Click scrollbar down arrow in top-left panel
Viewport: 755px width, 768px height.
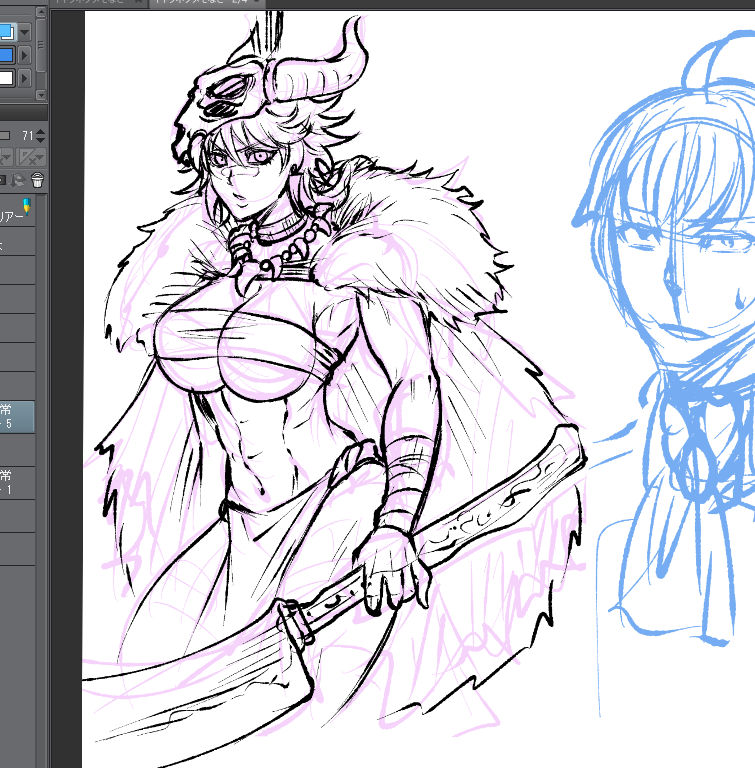(x=41, y=95)
